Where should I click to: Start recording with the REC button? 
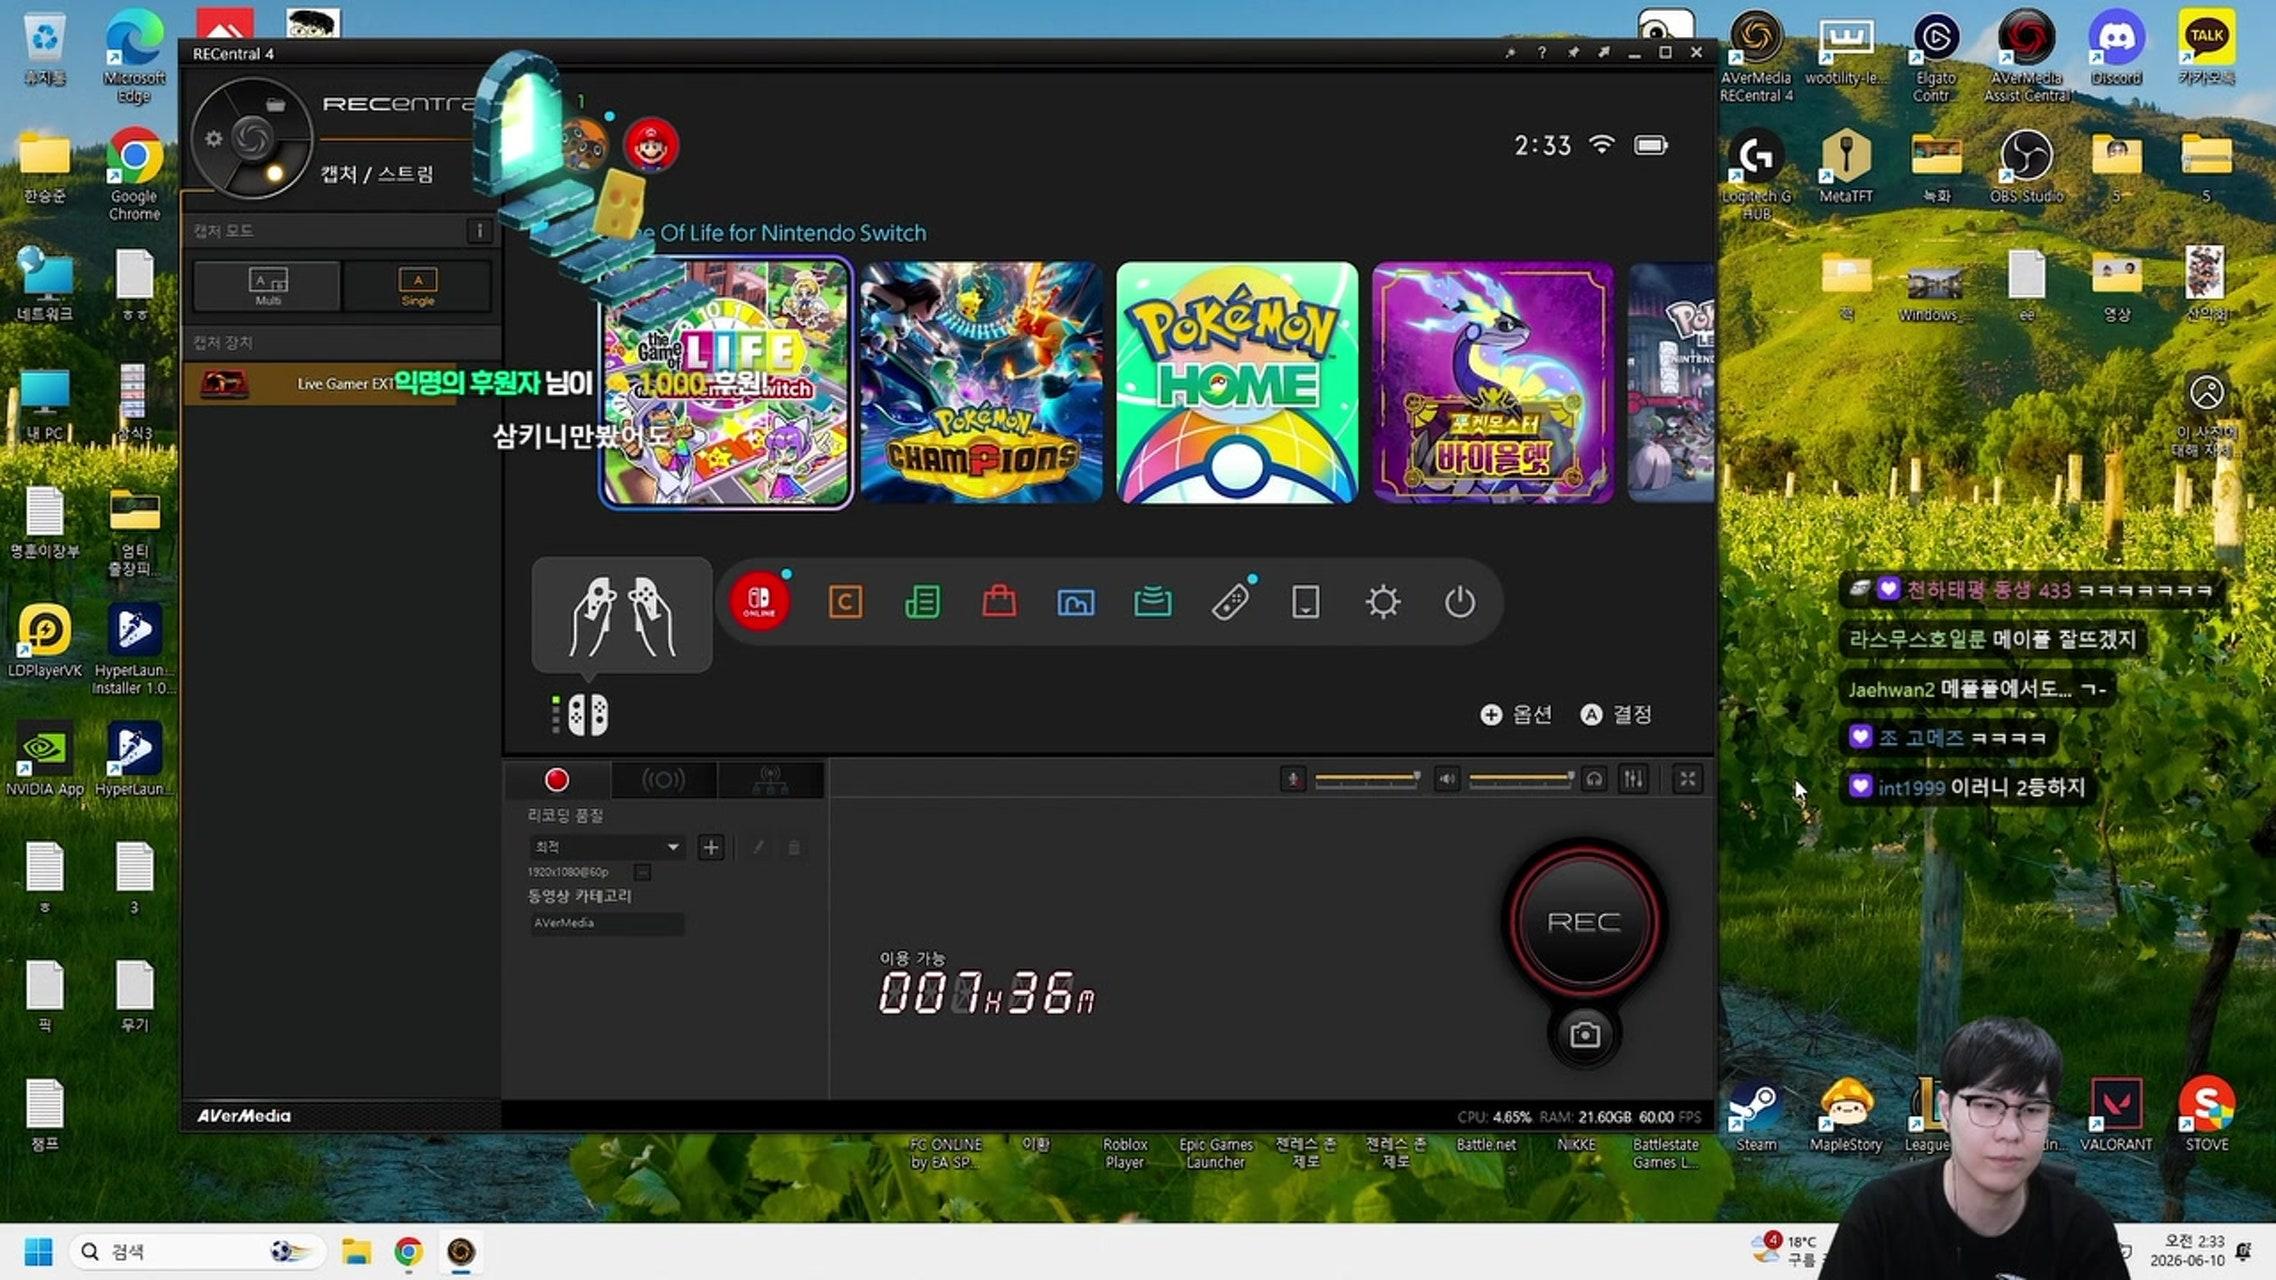point(1584,921)
